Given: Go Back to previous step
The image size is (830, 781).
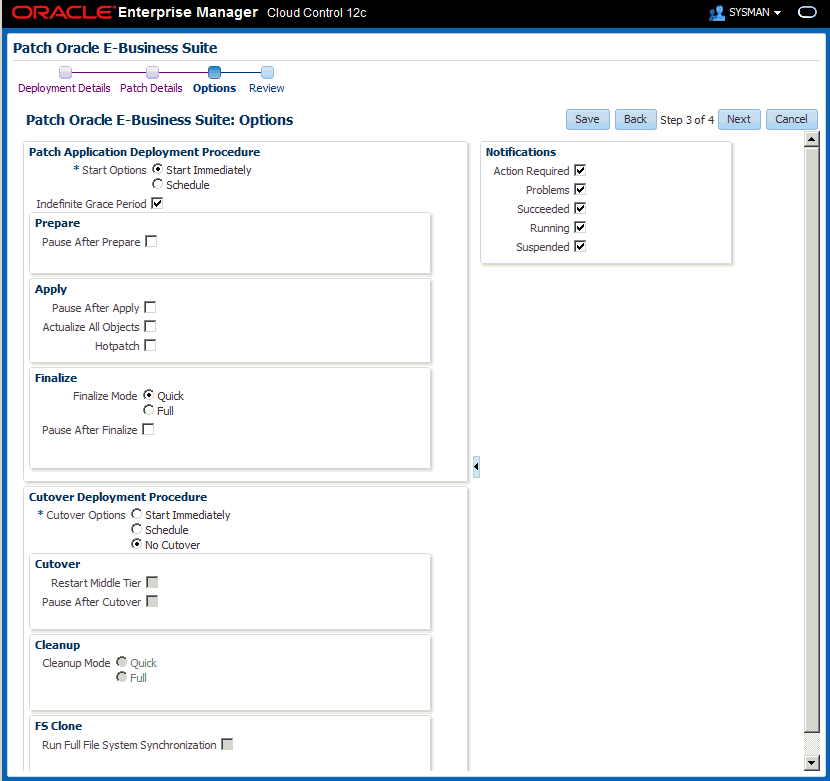Looking at the screenshot, I should pos(635,119).
